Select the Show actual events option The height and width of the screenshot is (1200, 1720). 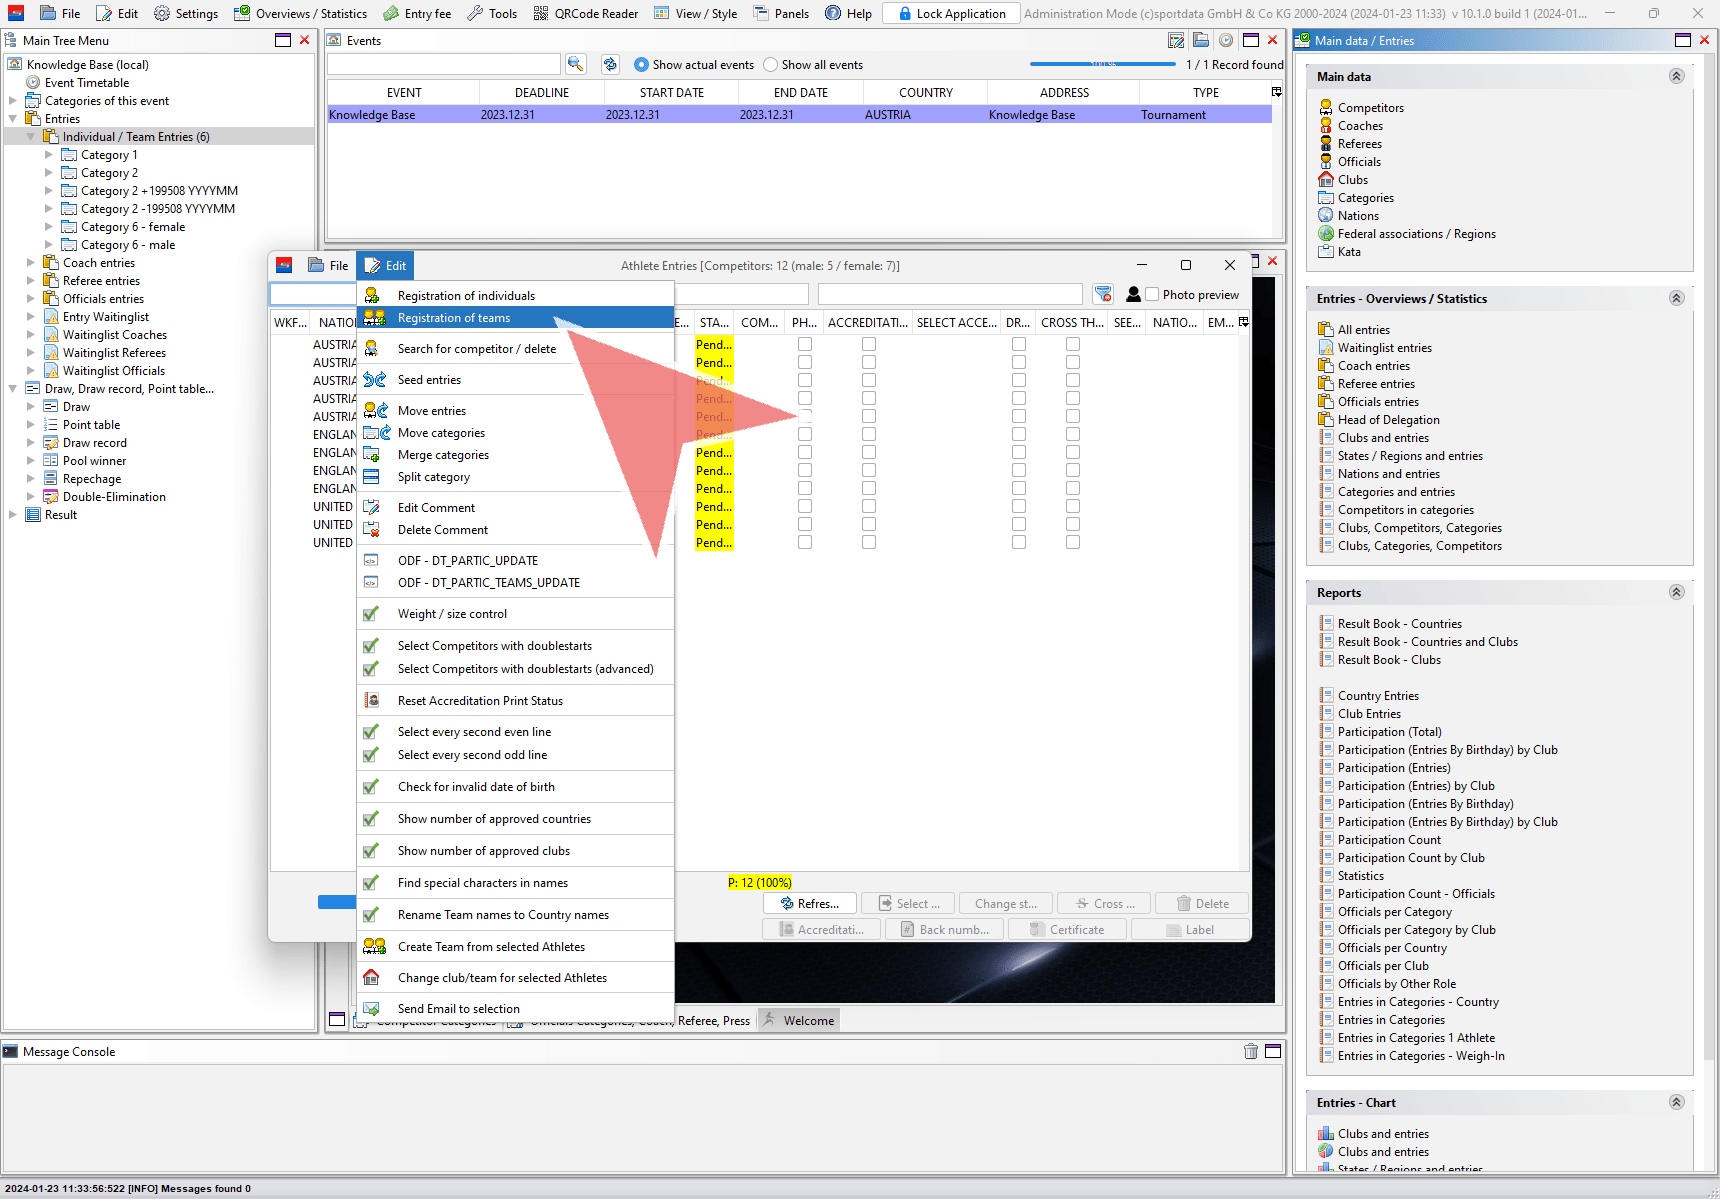click(642, 65)
